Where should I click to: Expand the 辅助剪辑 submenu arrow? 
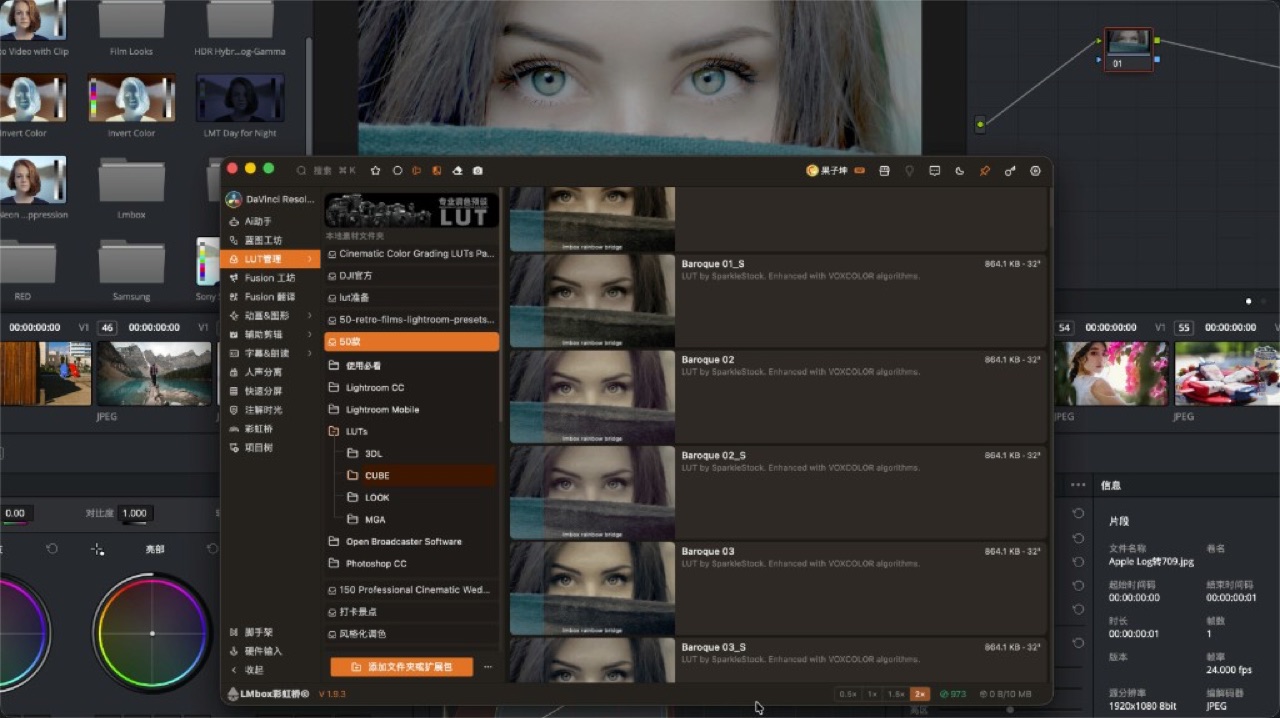pyautogui.click(x=309, y=335)
